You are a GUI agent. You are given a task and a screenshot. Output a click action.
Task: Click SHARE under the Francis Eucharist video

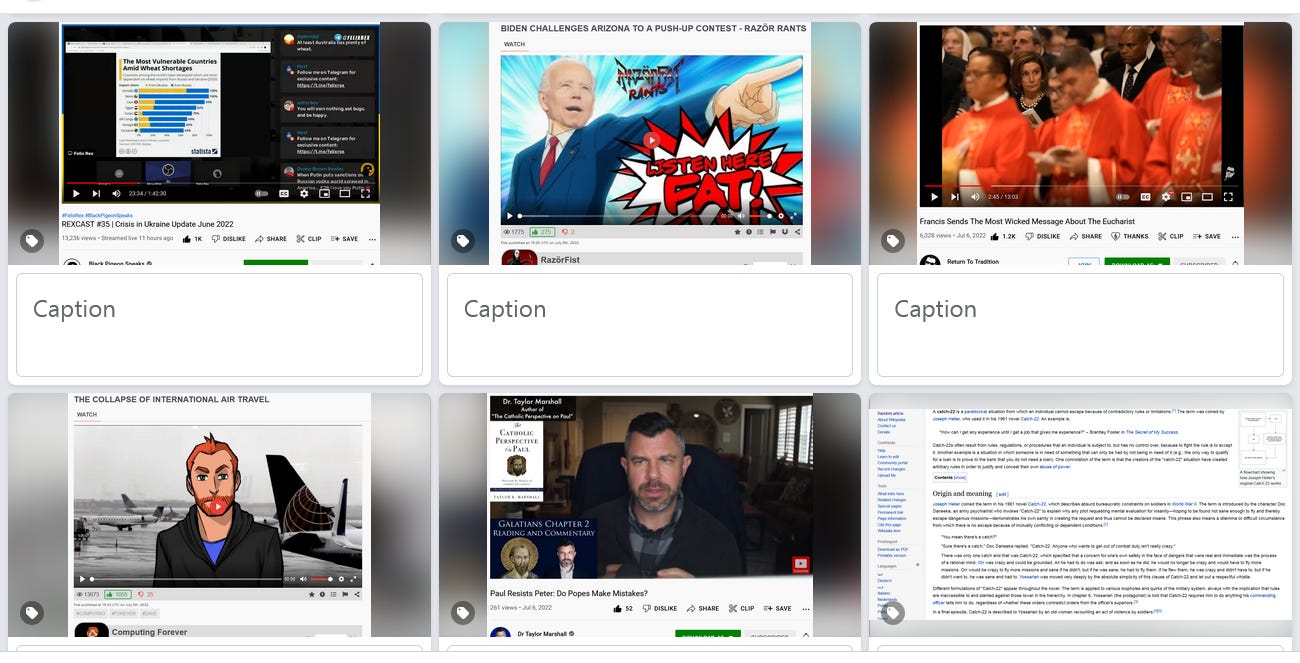click(x=1085, y=237)
